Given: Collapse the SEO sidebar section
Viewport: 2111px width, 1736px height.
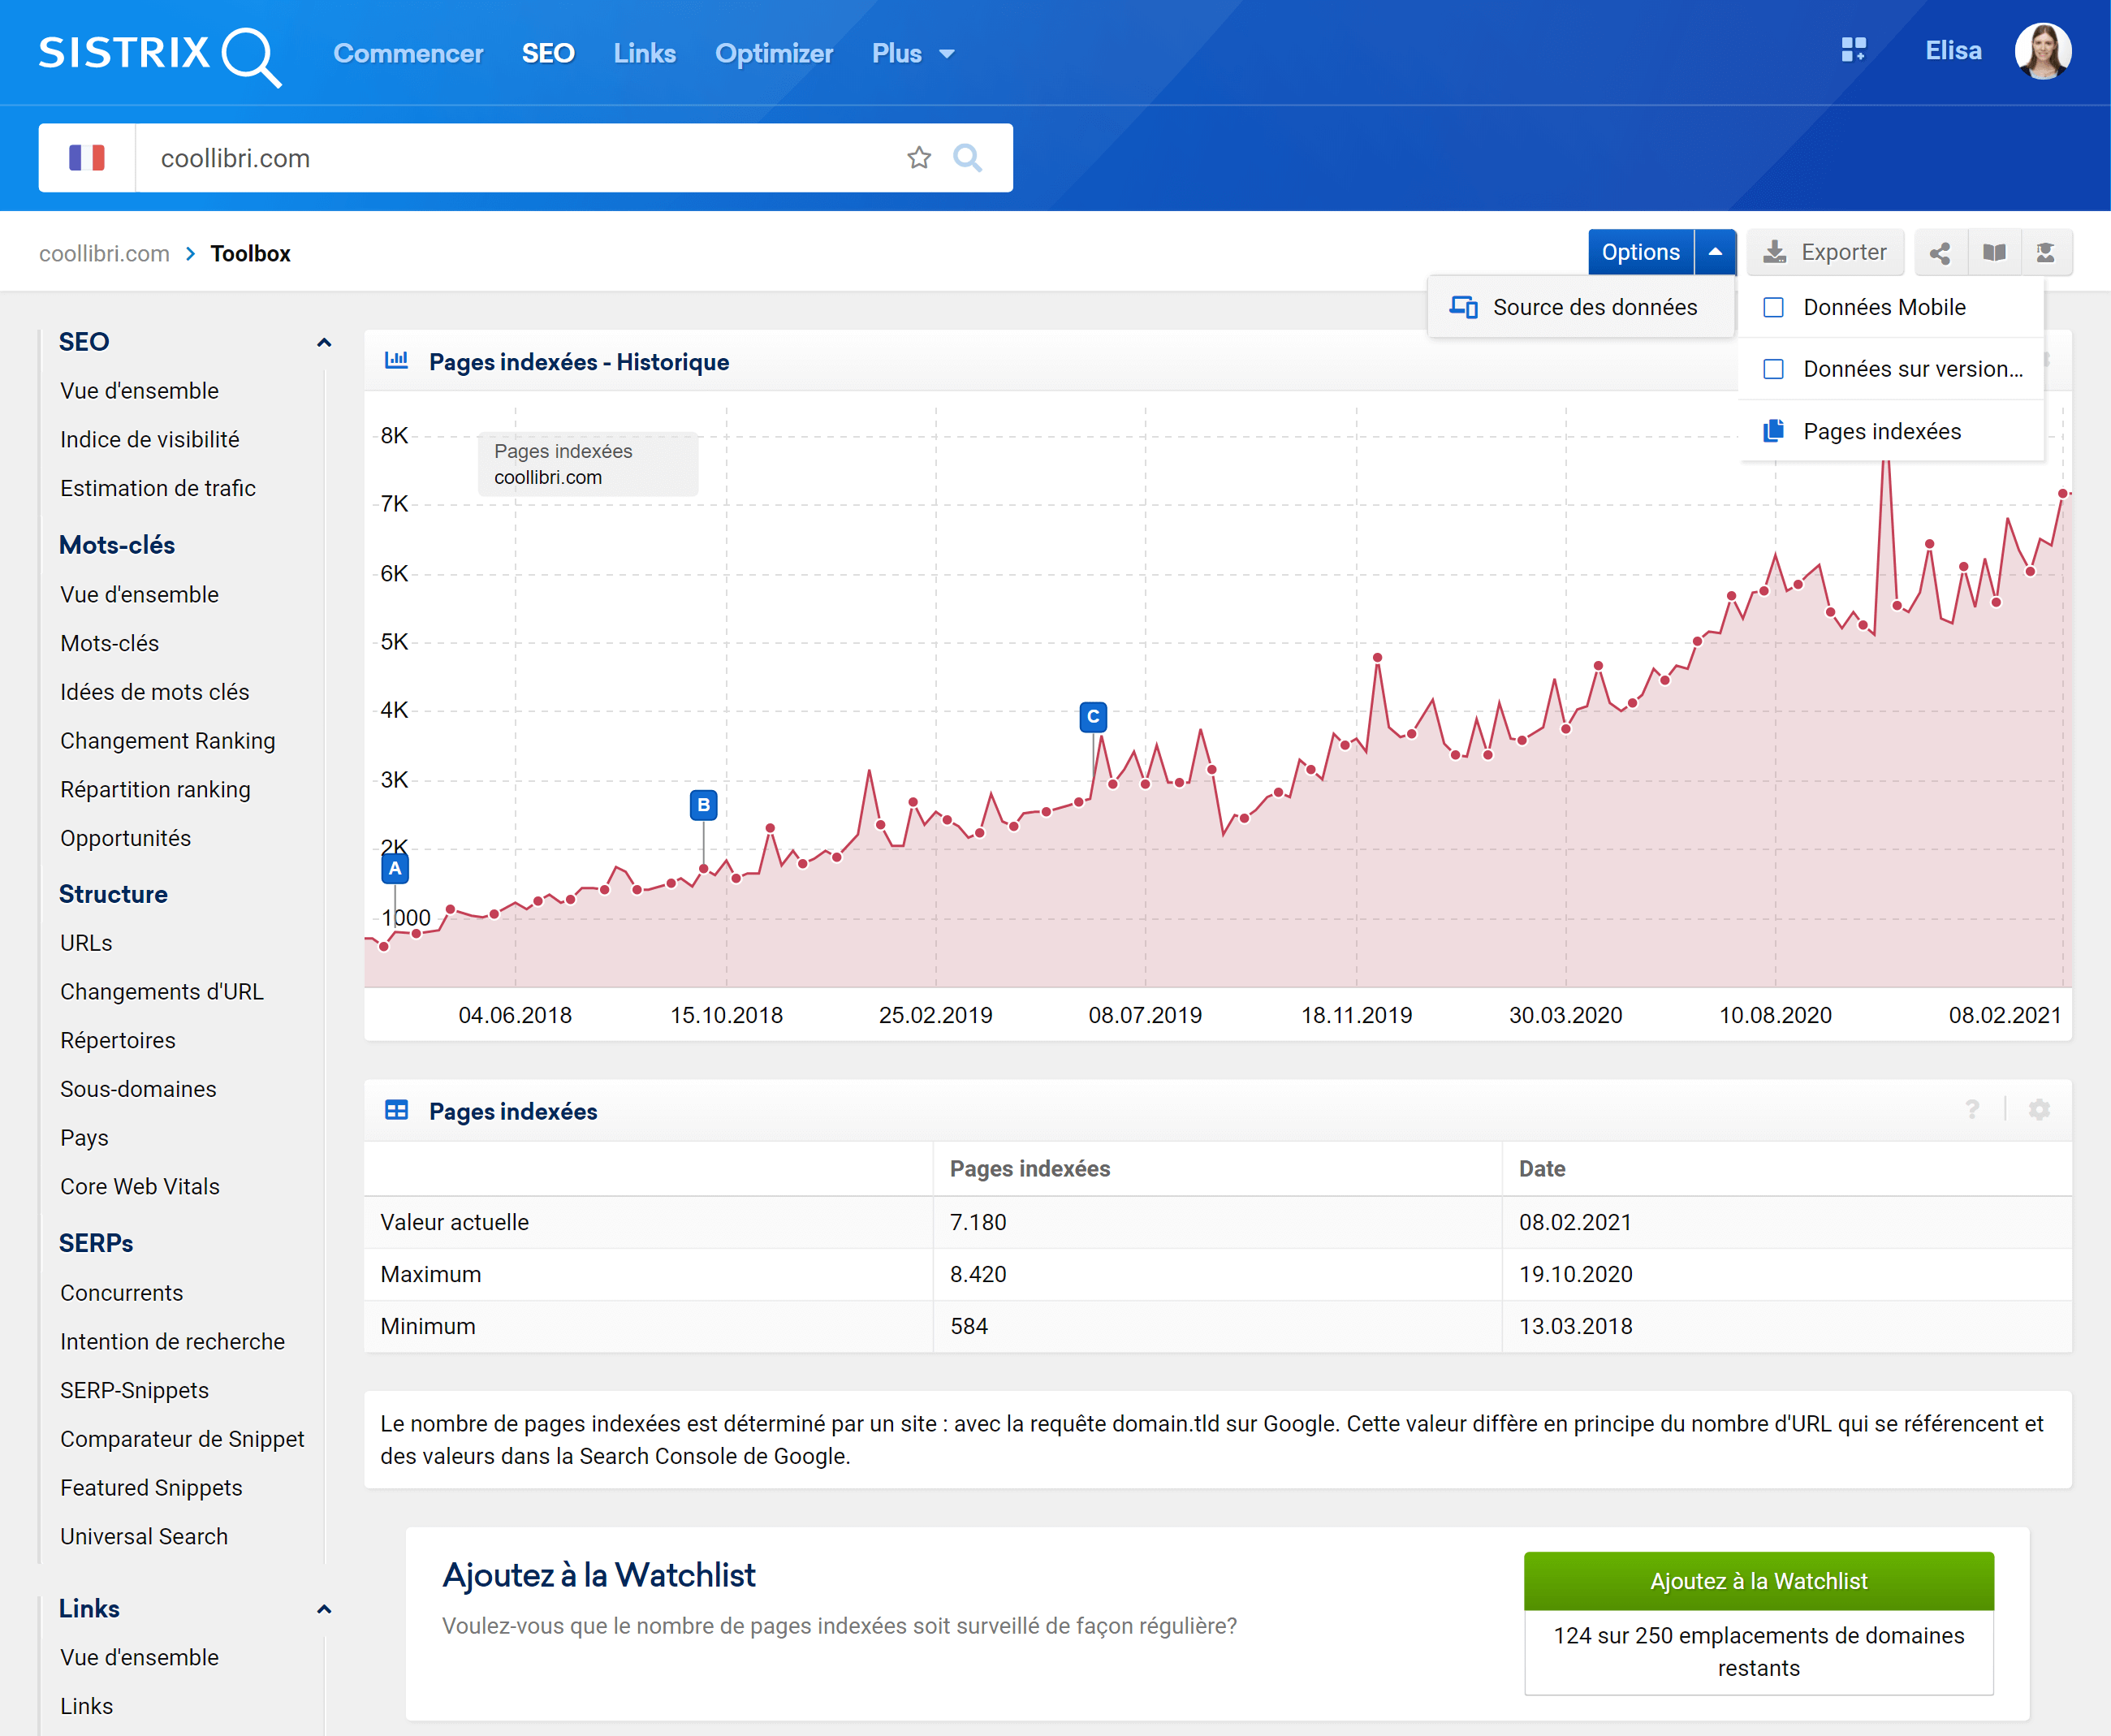Looking at the screenshot, I should pos(324,343).
